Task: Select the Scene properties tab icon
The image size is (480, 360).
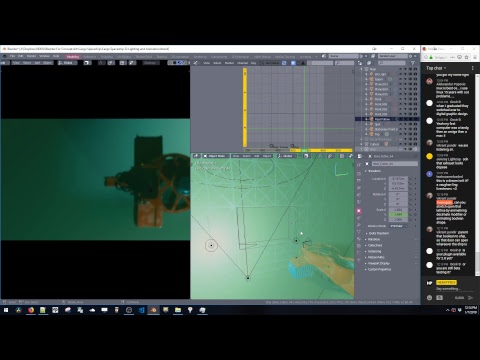Action: (359, 195)
